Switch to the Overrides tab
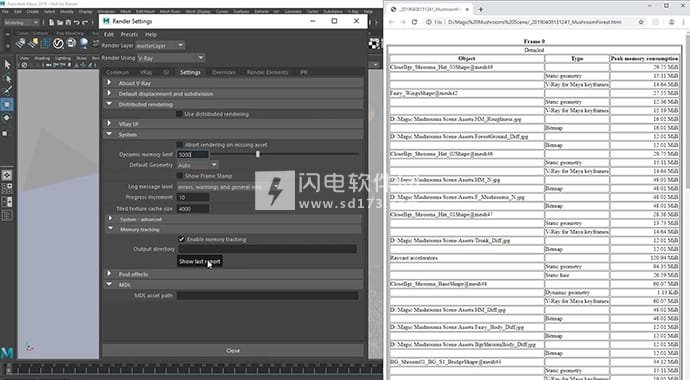Viewport: 690px width, 380px height. [224, 72]
